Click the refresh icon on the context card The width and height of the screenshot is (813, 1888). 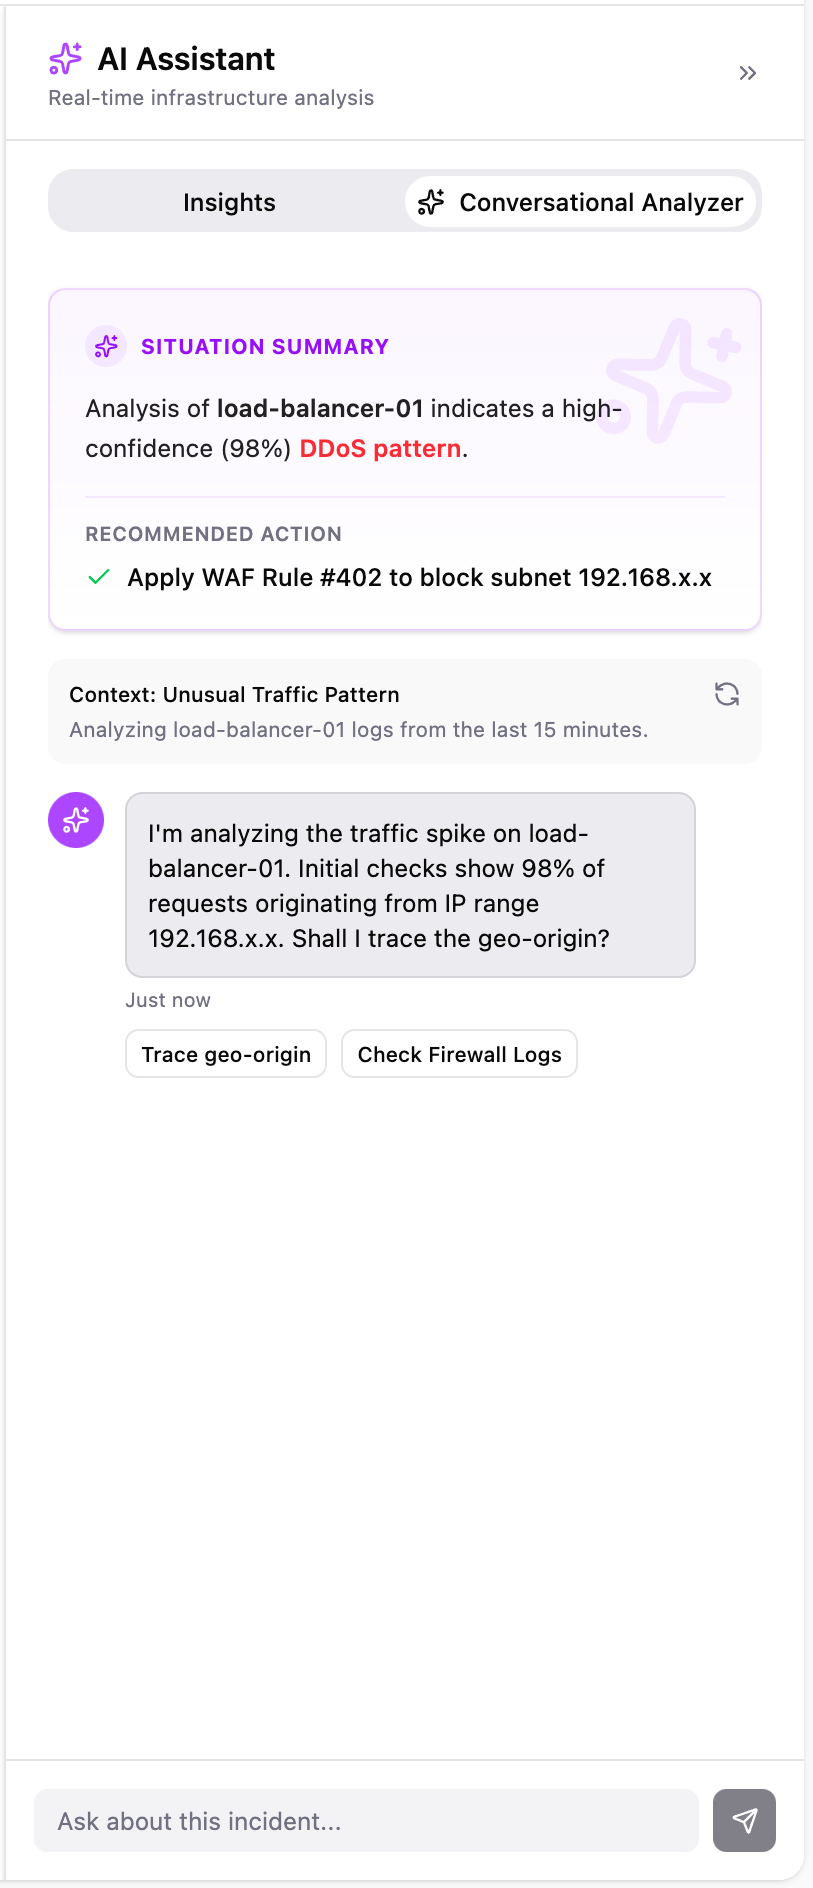(x=727, y=693)
